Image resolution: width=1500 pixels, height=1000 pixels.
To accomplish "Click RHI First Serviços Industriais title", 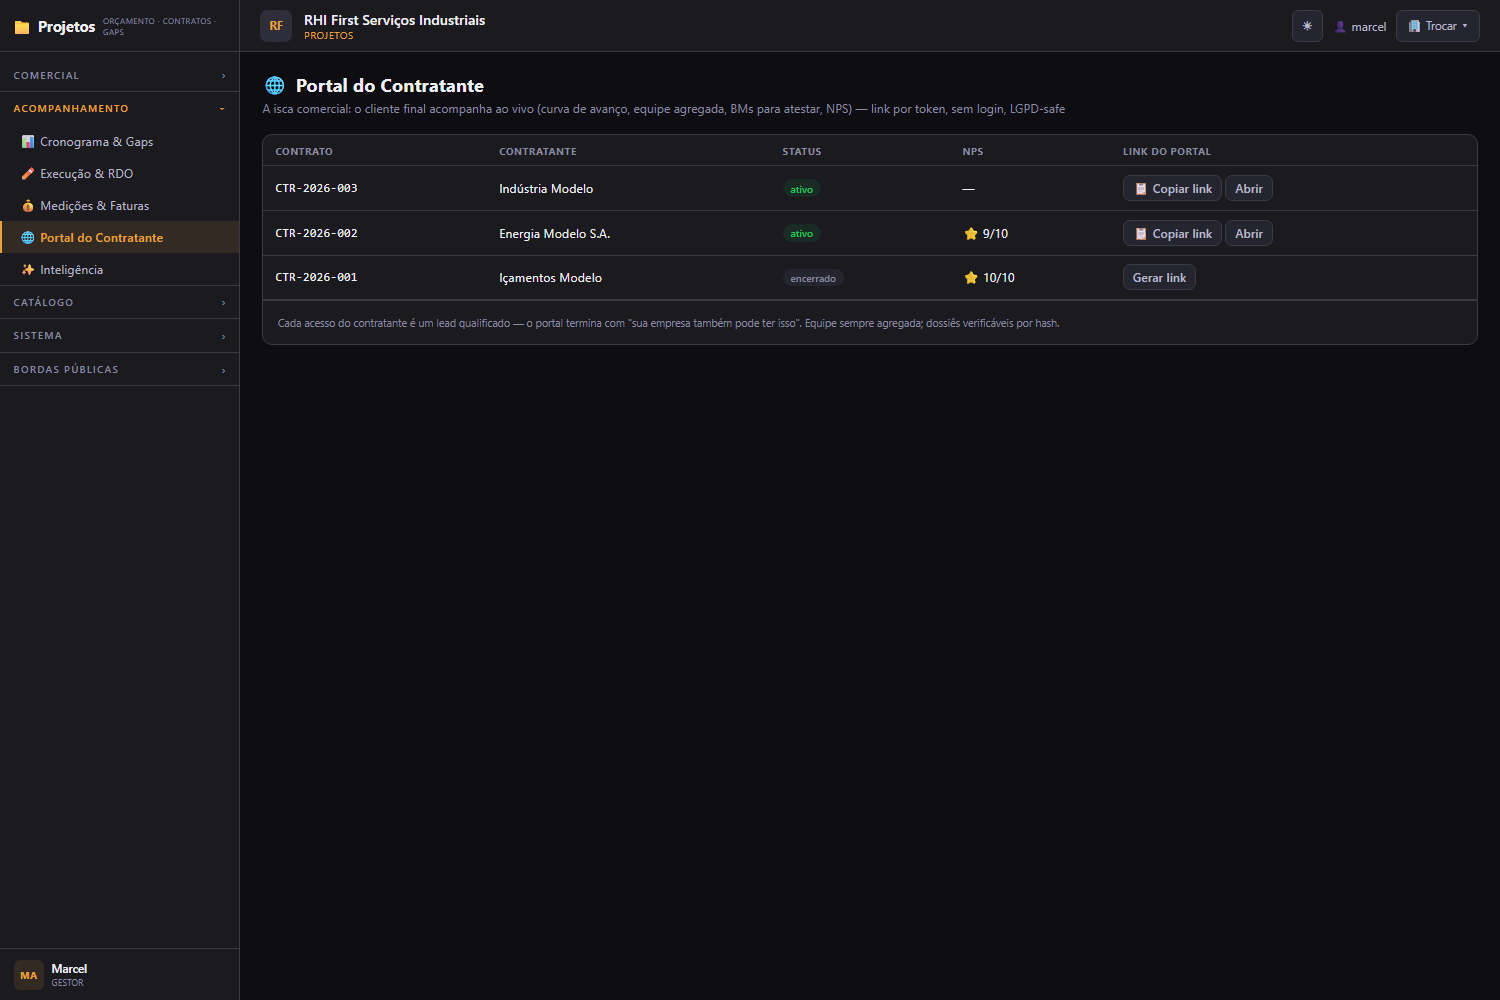I will coord(395,20).
